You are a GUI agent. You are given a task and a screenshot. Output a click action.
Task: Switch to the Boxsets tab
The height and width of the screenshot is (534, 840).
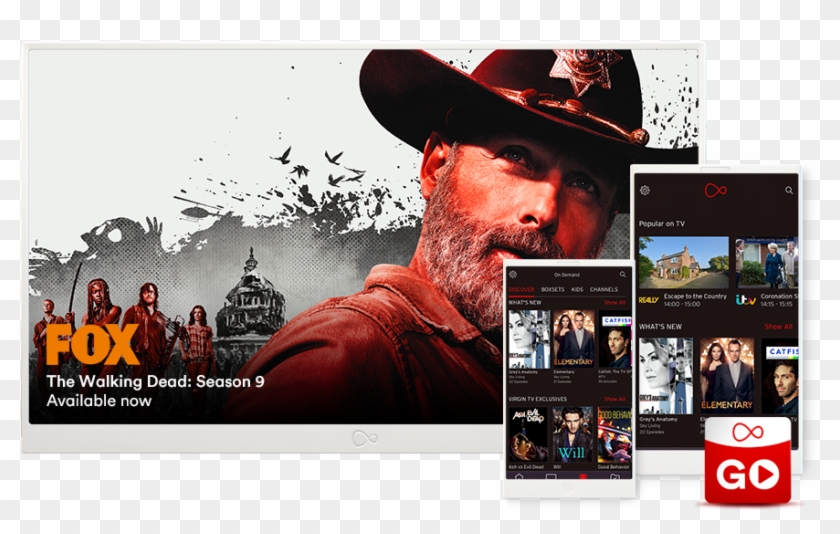coord(552,290)
